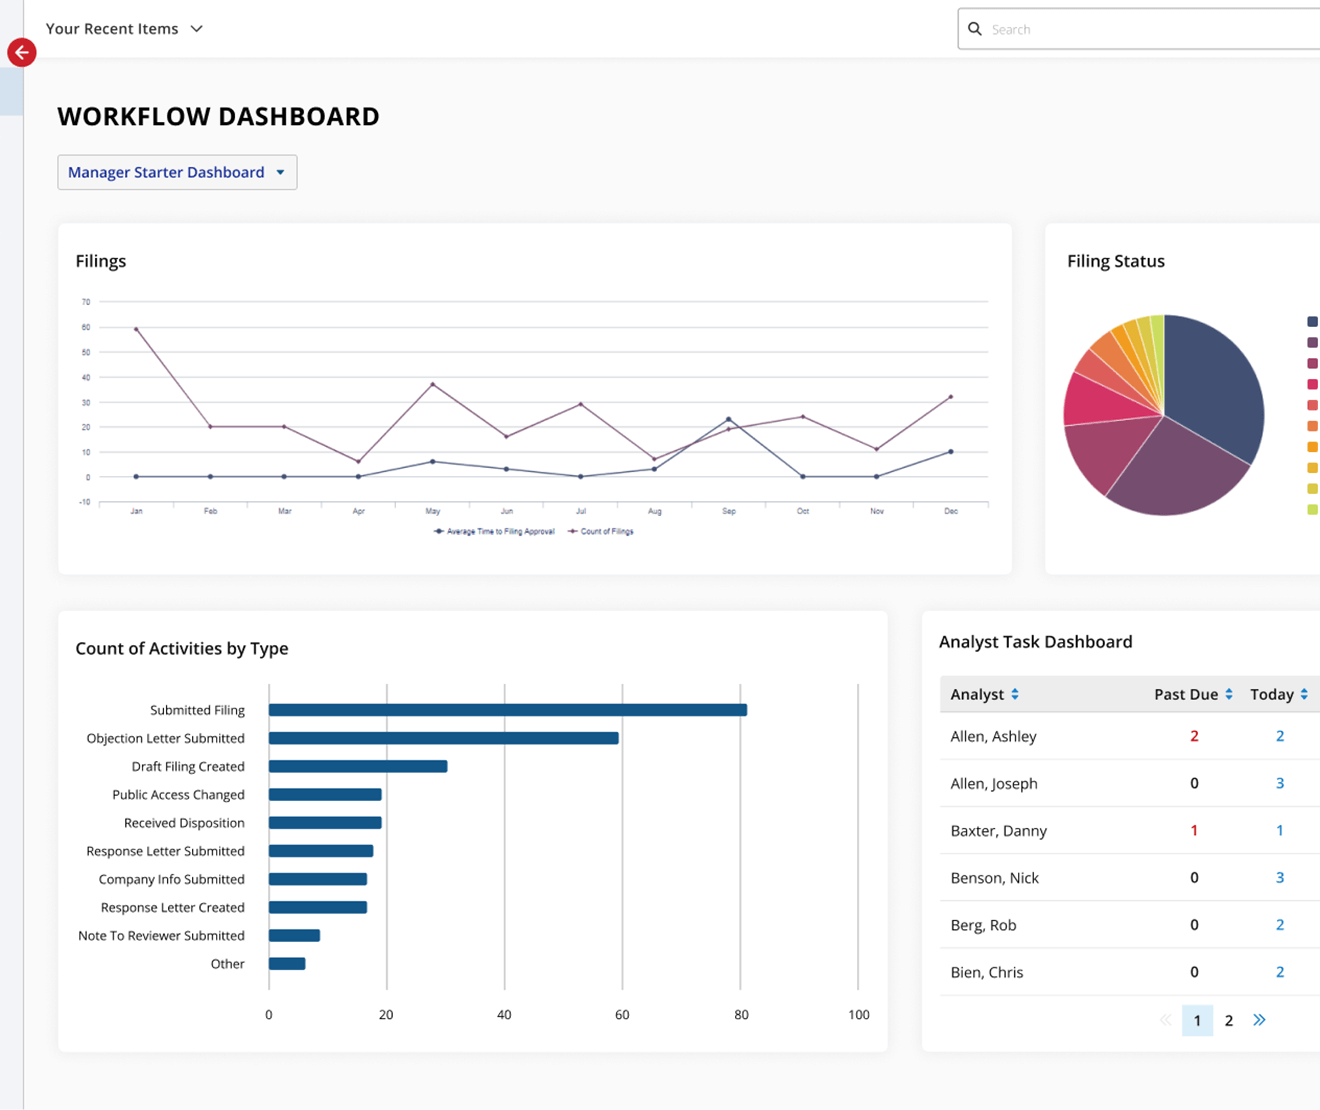
Task: Select page 2 in pagination
Action: pos(1229,1020)
